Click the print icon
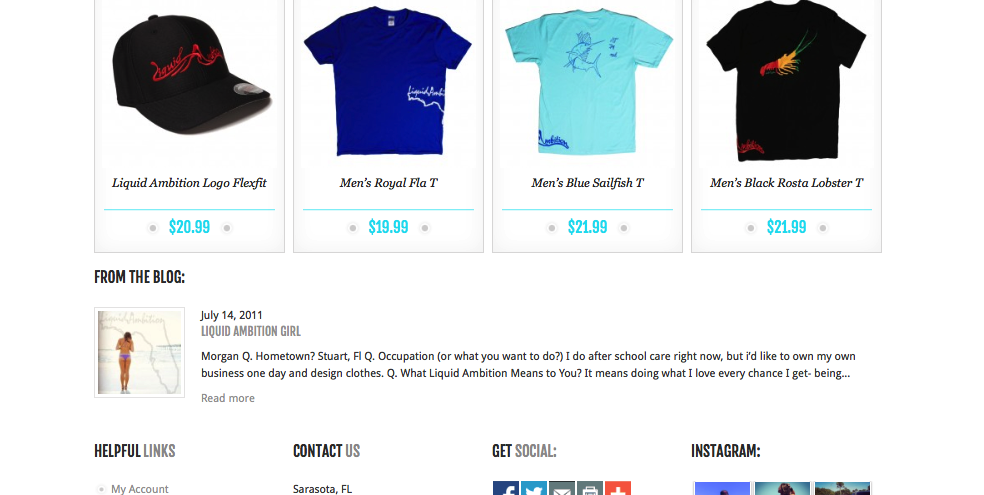984x495 pixels. tap(590, 488)
